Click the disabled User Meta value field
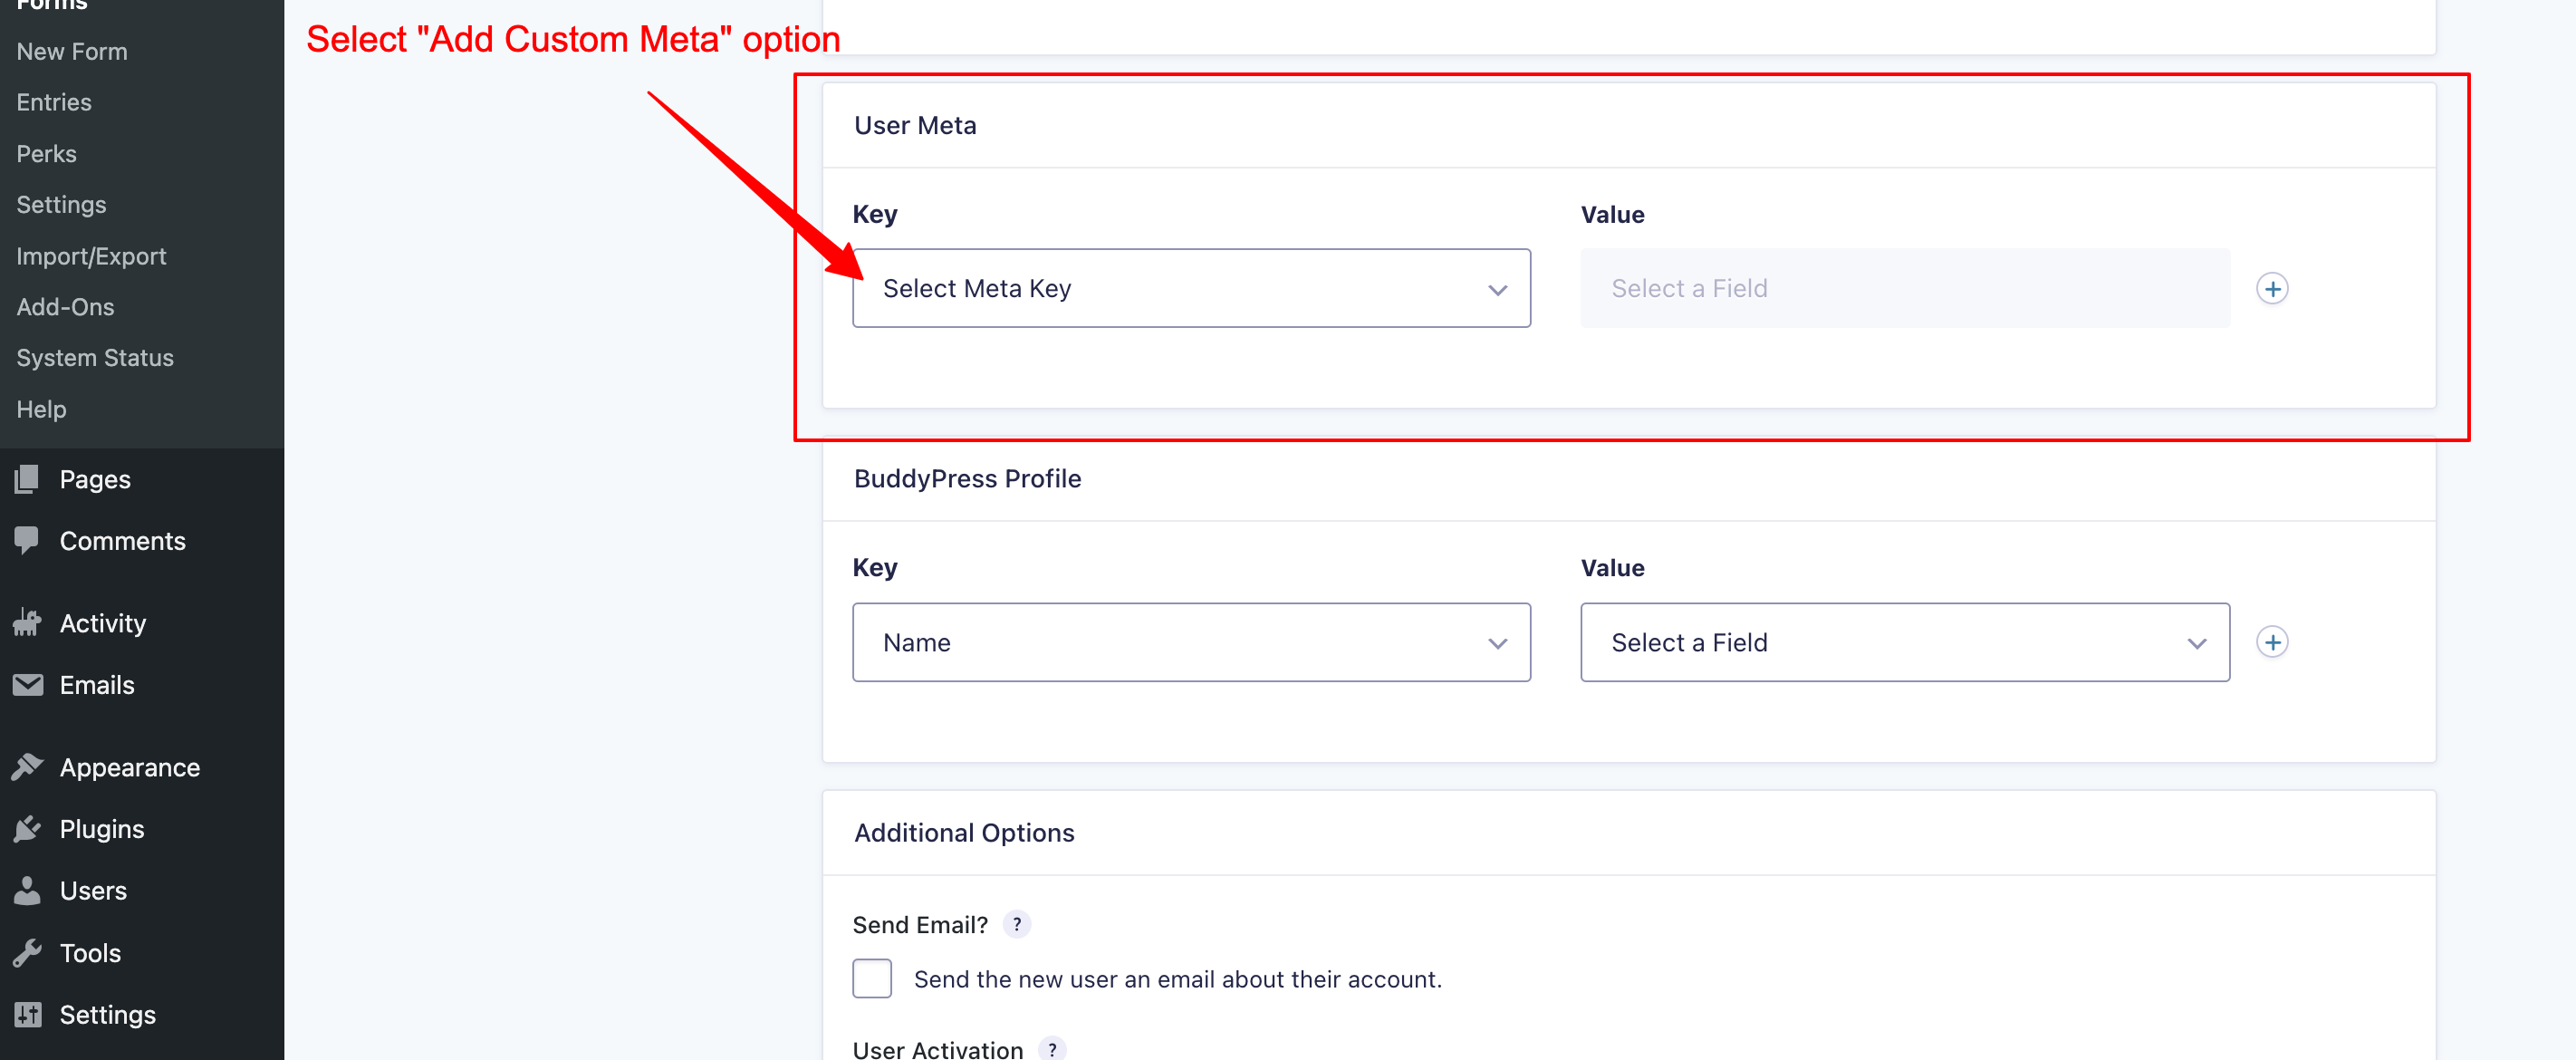 1904,289
